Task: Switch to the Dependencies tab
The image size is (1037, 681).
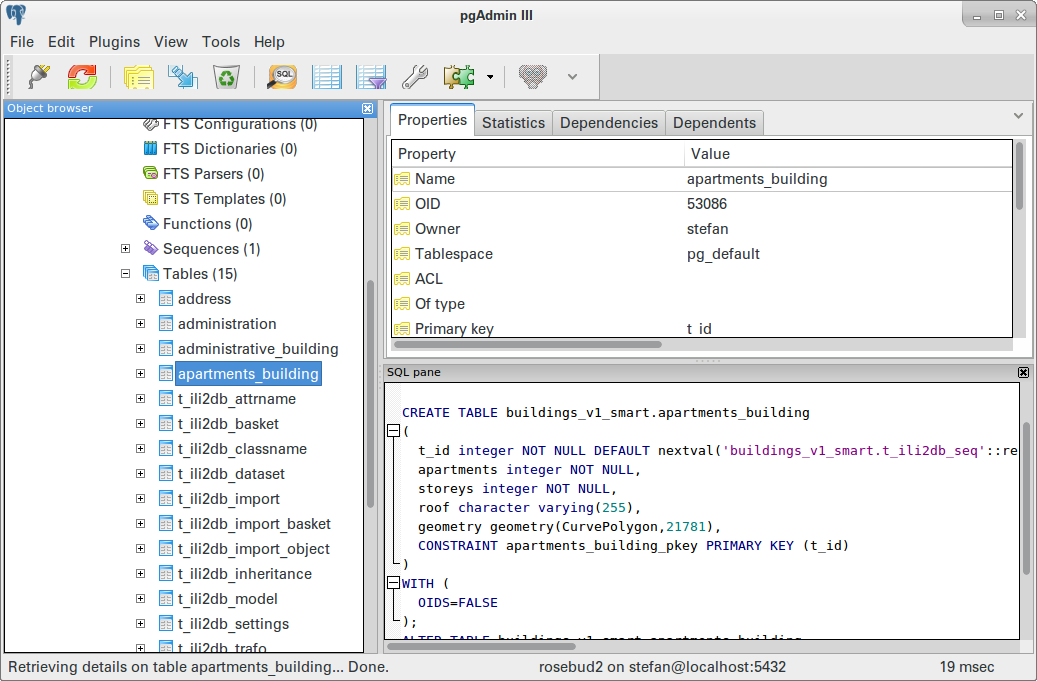Action: pos(609,123)
